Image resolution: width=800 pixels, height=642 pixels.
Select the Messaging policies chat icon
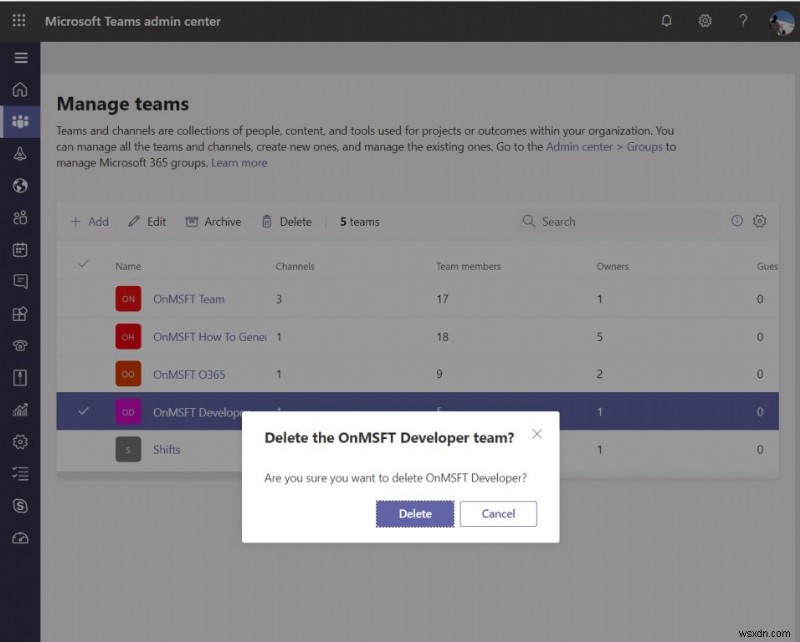coord(21,281)
